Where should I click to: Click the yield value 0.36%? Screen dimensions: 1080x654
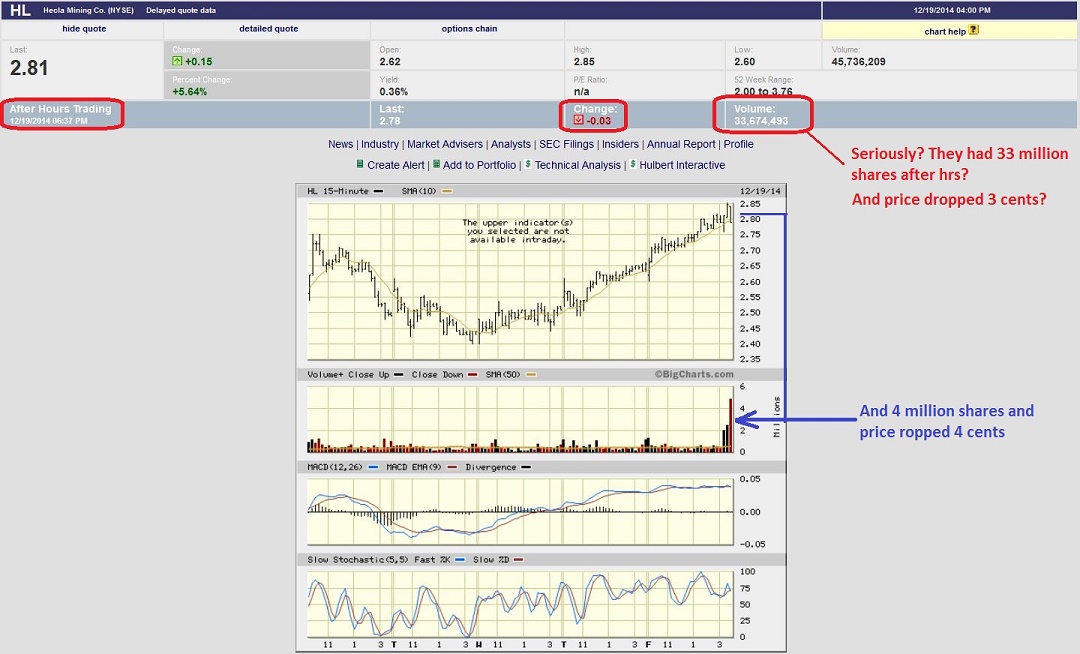(394, 92)
